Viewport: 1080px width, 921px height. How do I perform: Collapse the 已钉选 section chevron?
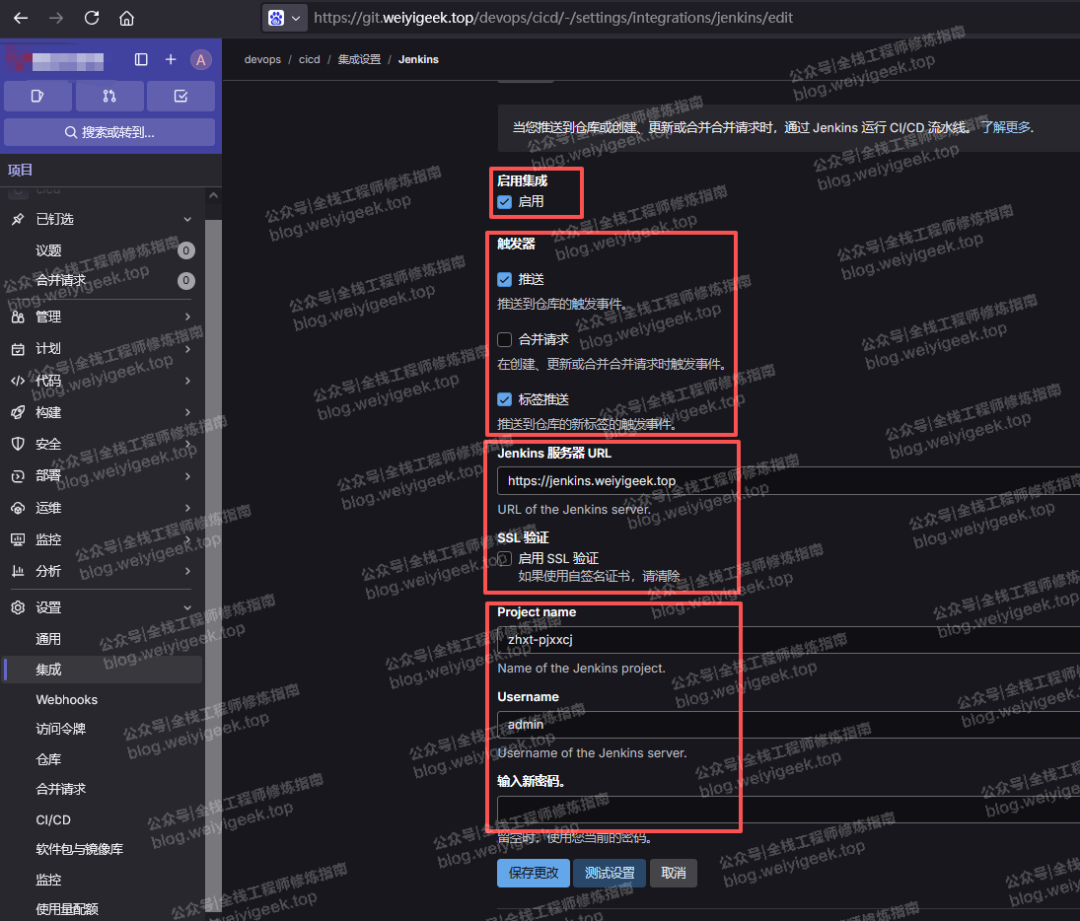[x=187, y=219]
